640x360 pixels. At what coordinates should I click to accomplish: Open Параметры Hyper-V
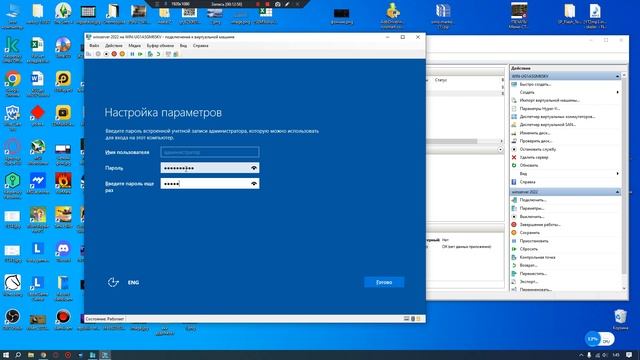pyautogui.click(x=540, y=109)
